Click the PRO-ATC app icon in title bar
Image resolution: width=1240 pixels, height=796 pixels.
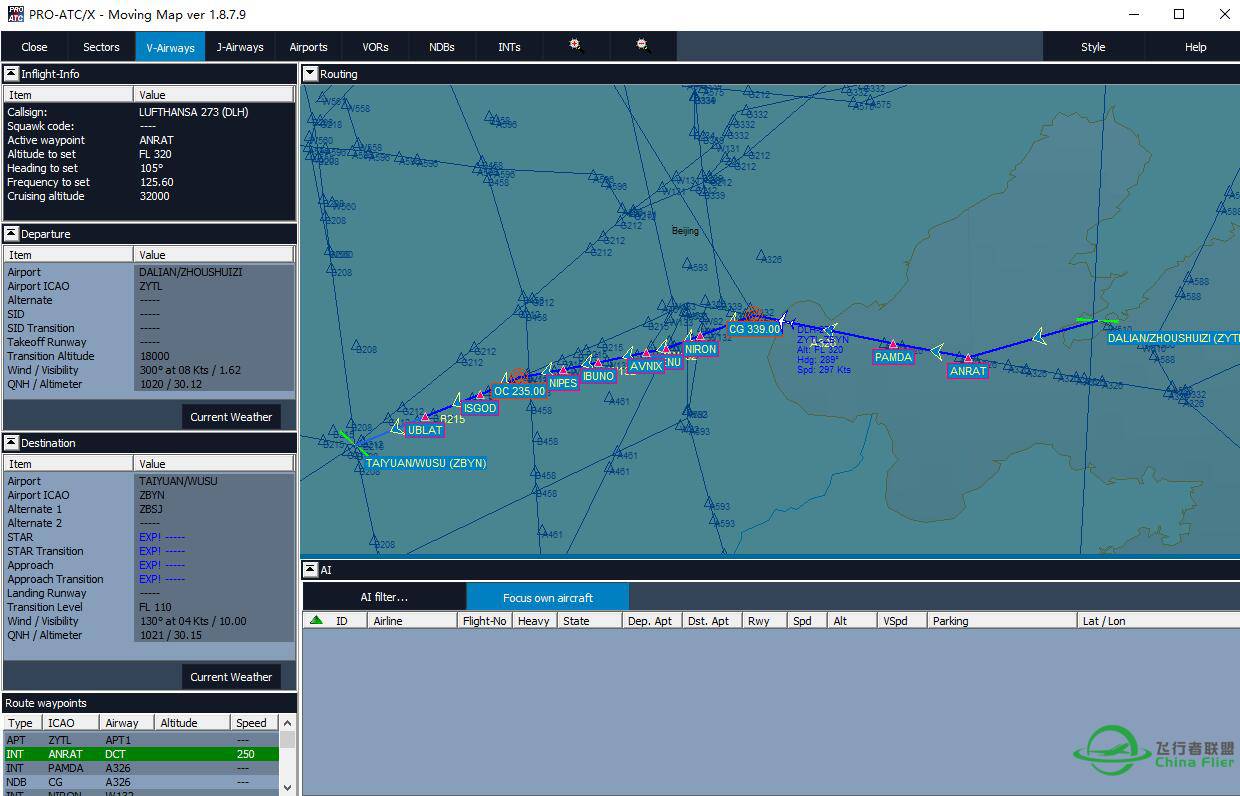pyautogui.click(x=15, y=14)
